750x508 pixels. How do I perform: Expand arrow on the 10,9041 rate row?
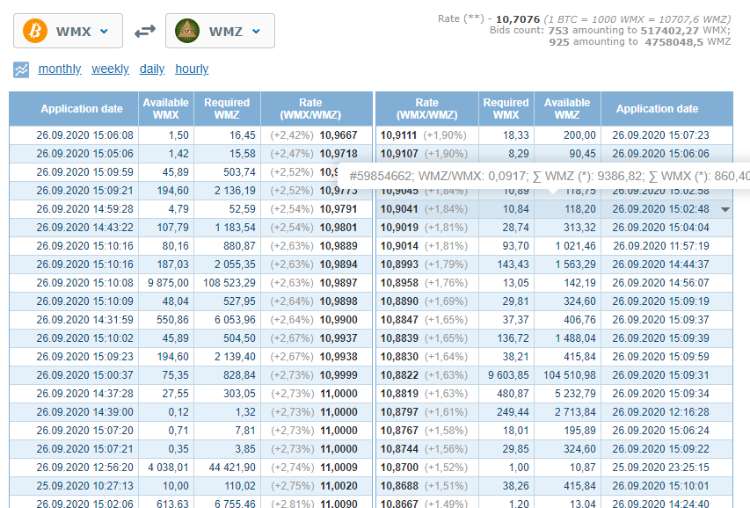click(725, 209)
